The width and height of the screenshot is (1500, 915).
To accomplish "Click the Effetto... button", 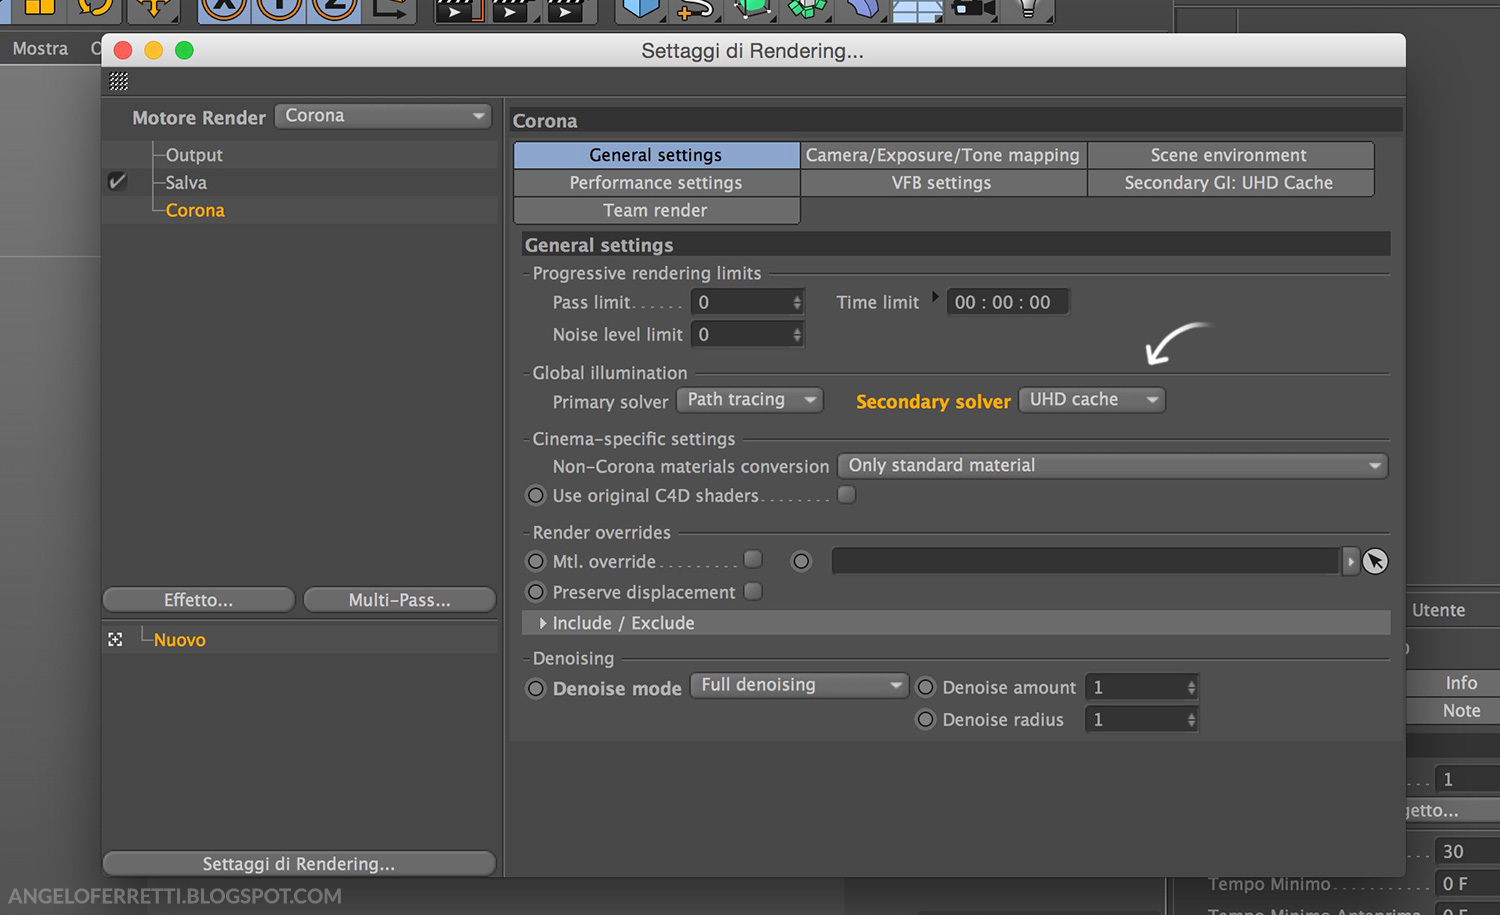I will point(199,600).
